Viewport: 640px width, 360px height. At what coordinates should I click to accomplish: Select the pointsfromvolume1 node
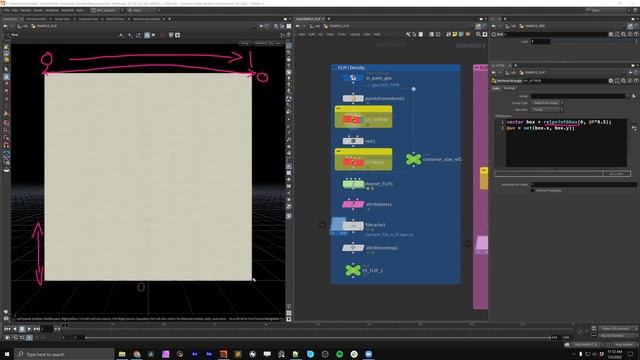click(x=353, y=98)
